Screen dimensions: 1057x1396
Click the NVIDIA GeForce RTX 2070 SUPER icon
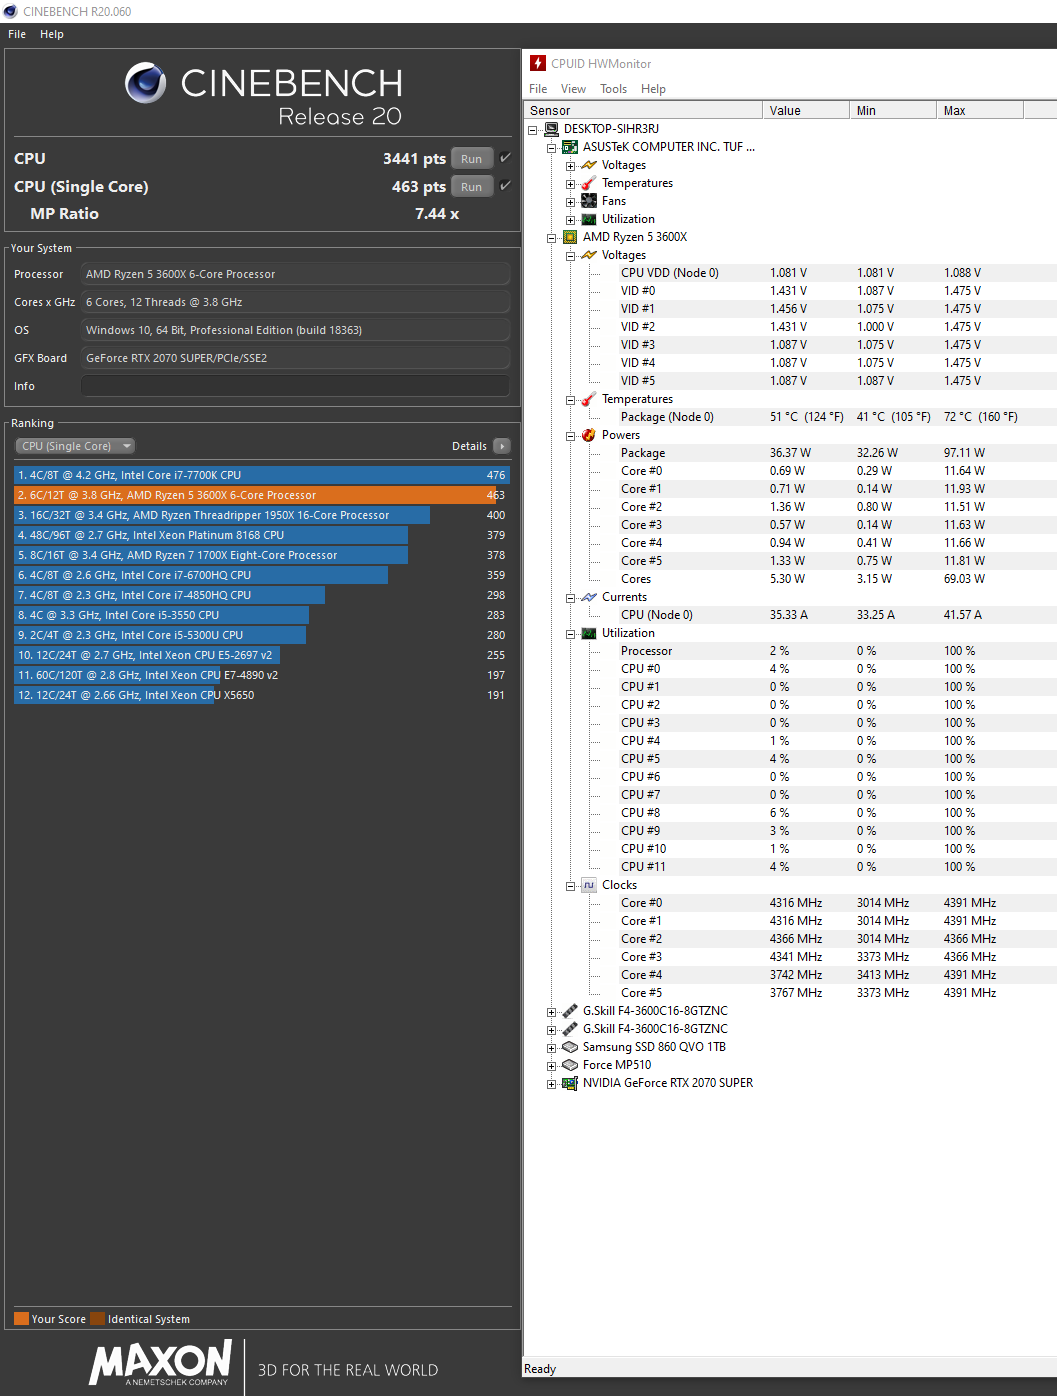[570, 1083]
